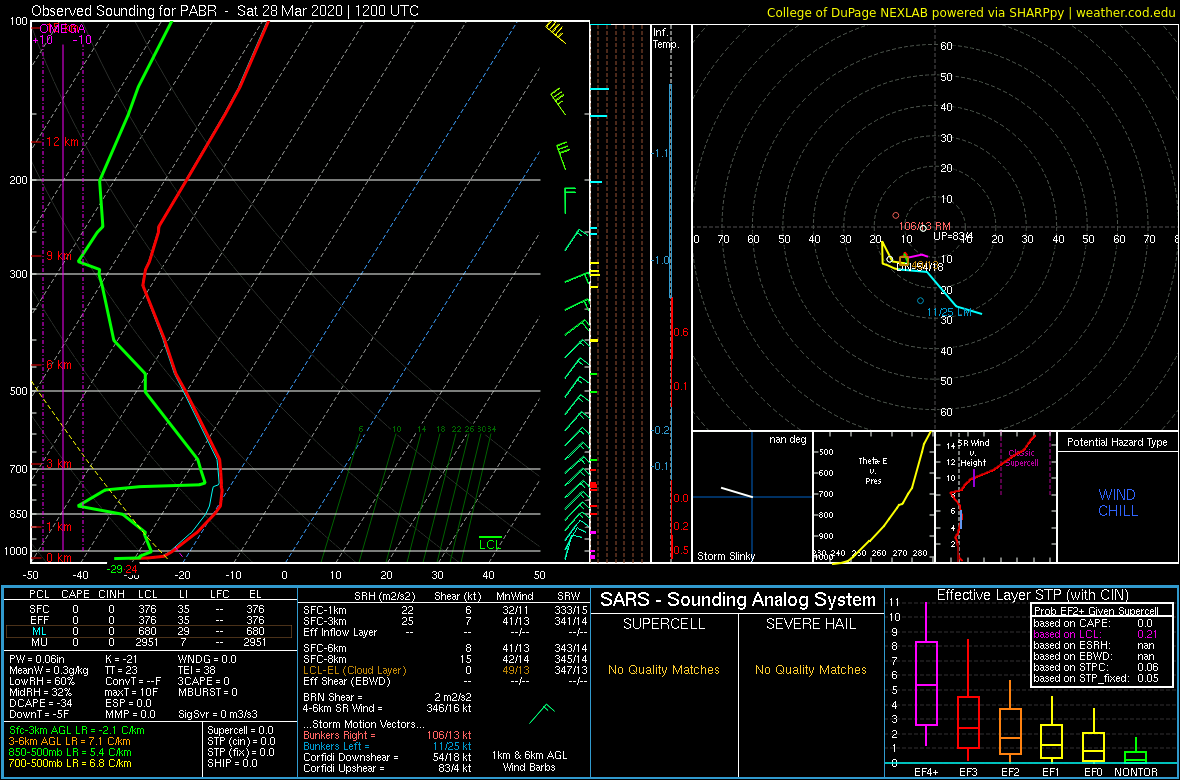Click the 850 pressure level label
Viewport: 1180px width, 780px height.
pos(17,514)
